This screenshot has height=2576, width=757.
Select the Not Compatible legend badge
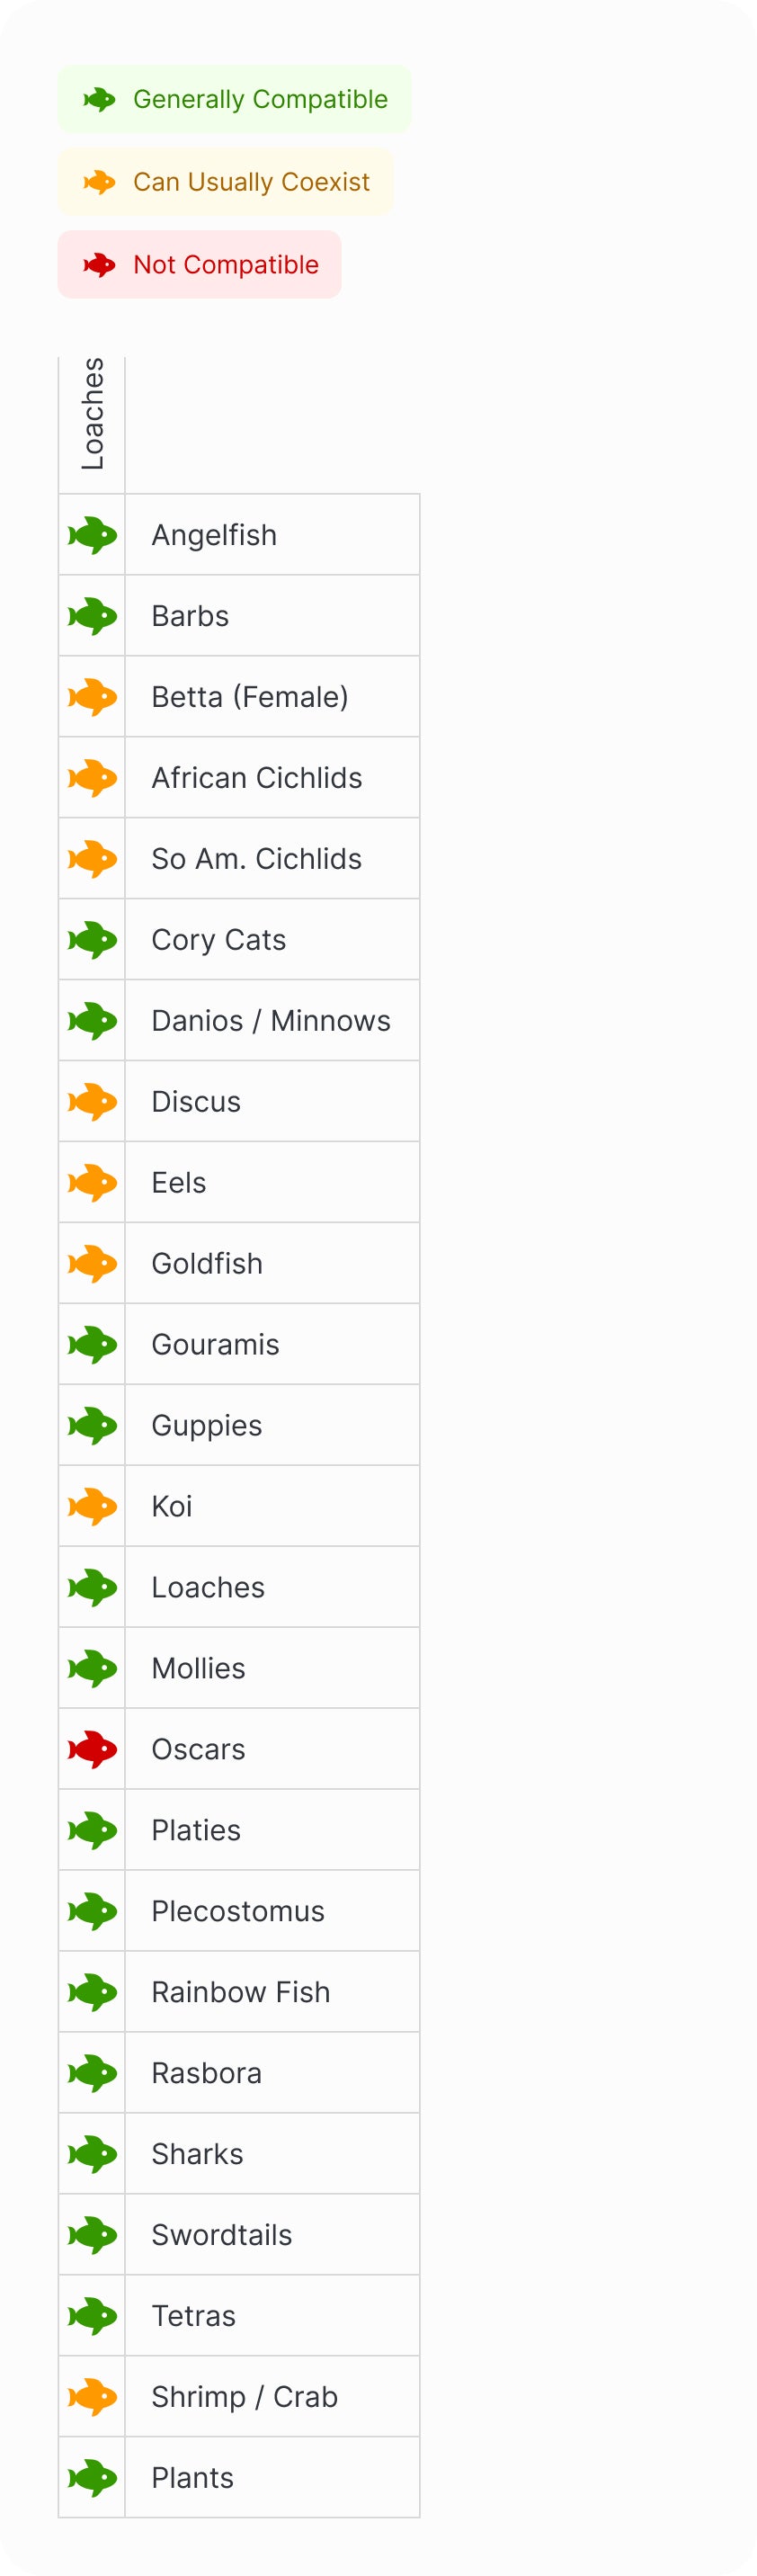coord(199,265)
